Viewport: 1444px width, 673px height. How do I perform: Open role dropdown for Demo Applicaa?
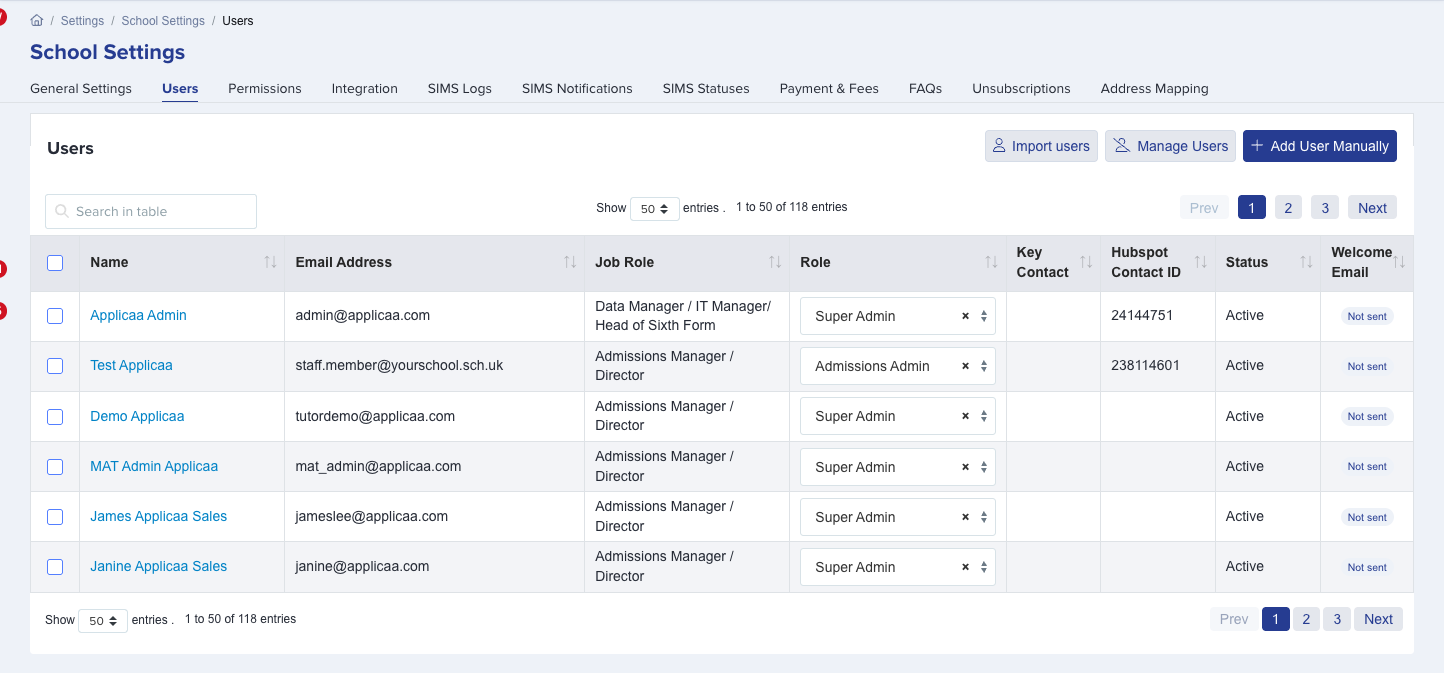898,416
